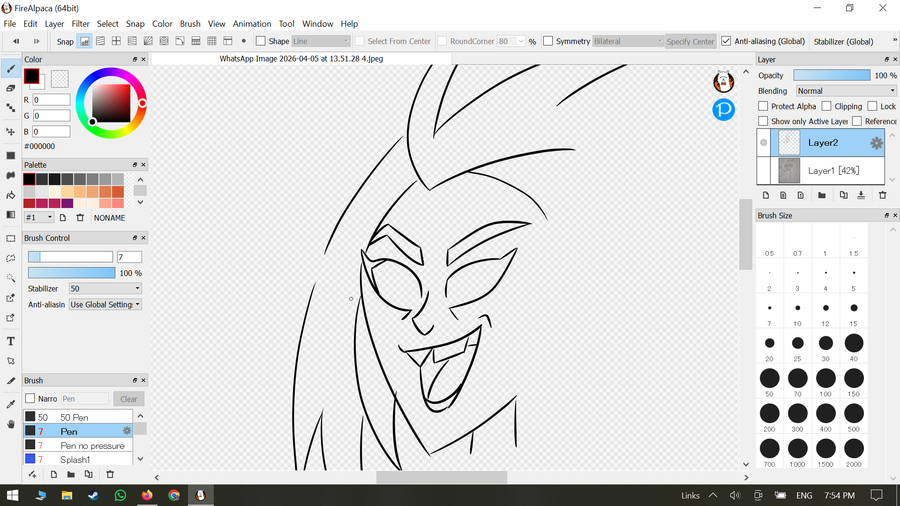The image size is (900, 506).
Task: Pick the Text tool
Action: (11, 341)
